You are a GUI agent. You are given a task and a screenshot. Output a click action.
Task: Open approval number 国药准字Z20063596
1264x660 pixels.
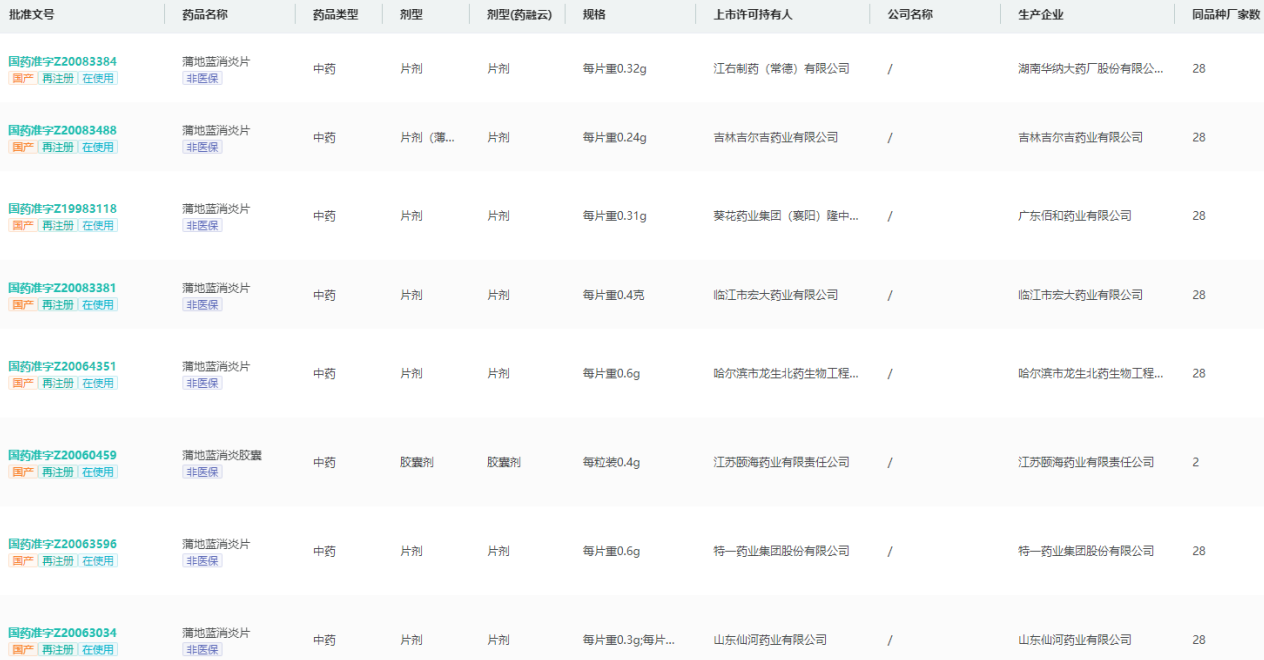[x=62, y=544]
